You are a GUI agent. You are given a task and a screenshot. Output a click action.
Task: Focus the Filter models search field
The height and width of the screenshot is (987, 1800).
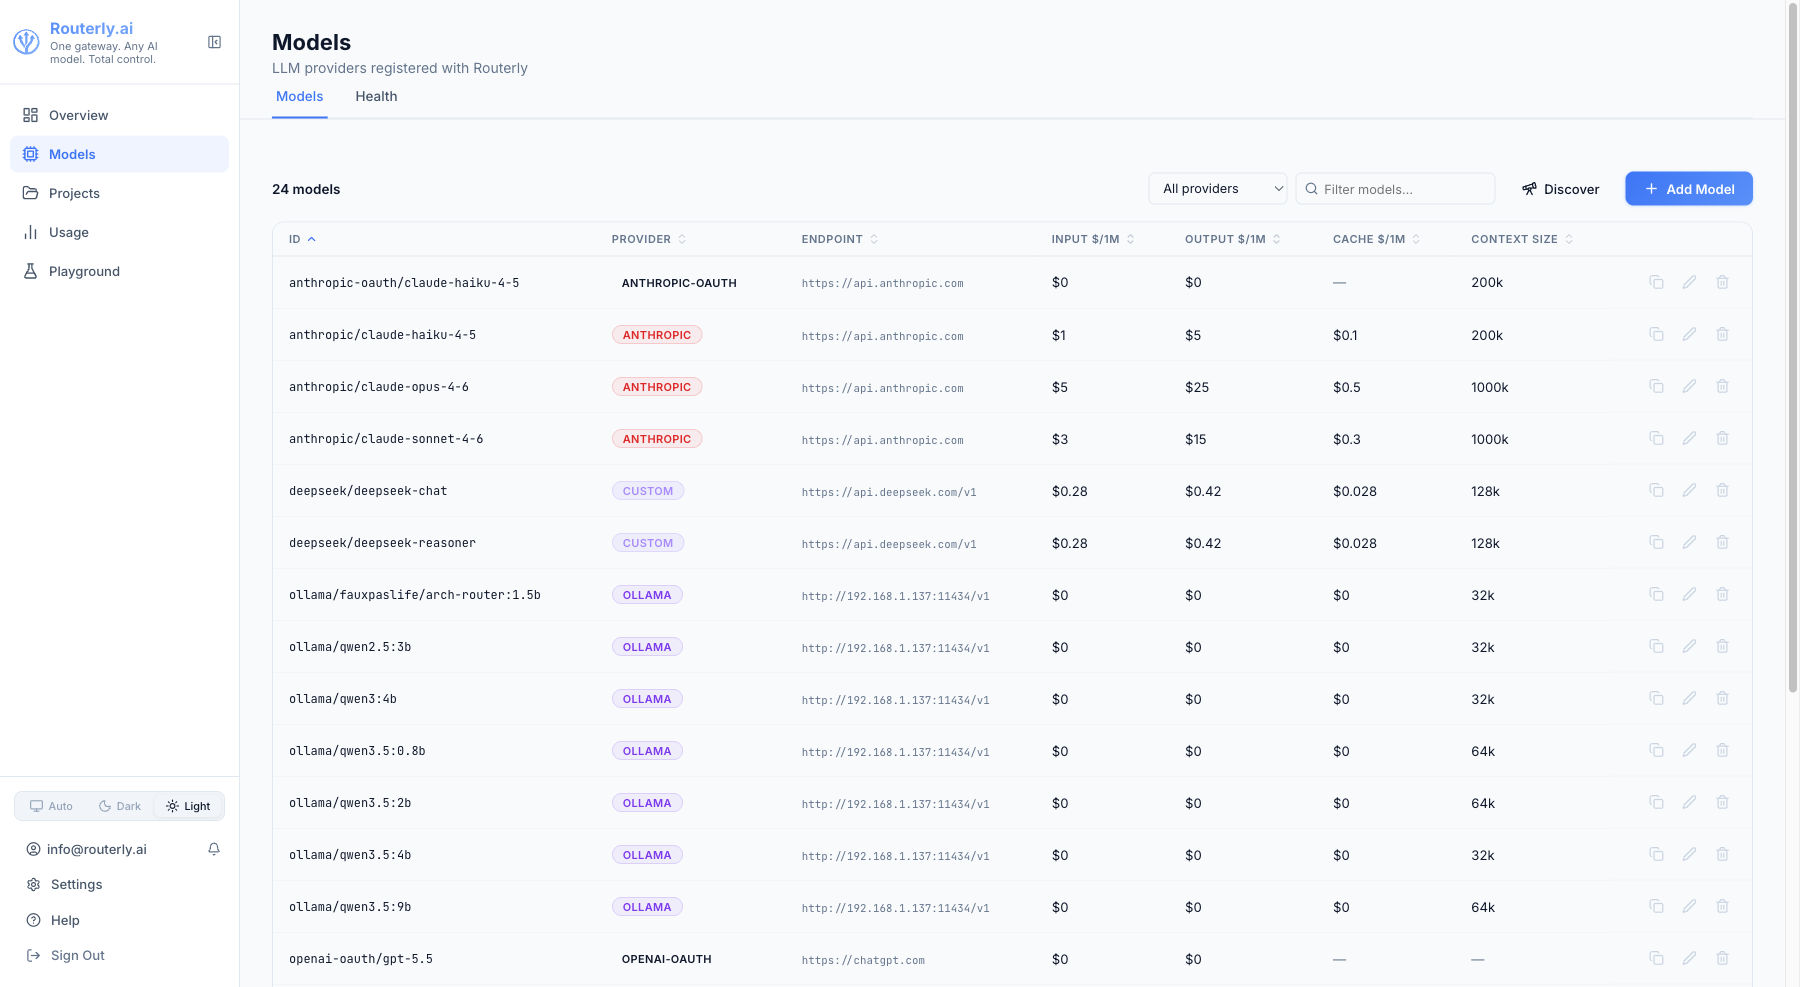click(1395, 189)
